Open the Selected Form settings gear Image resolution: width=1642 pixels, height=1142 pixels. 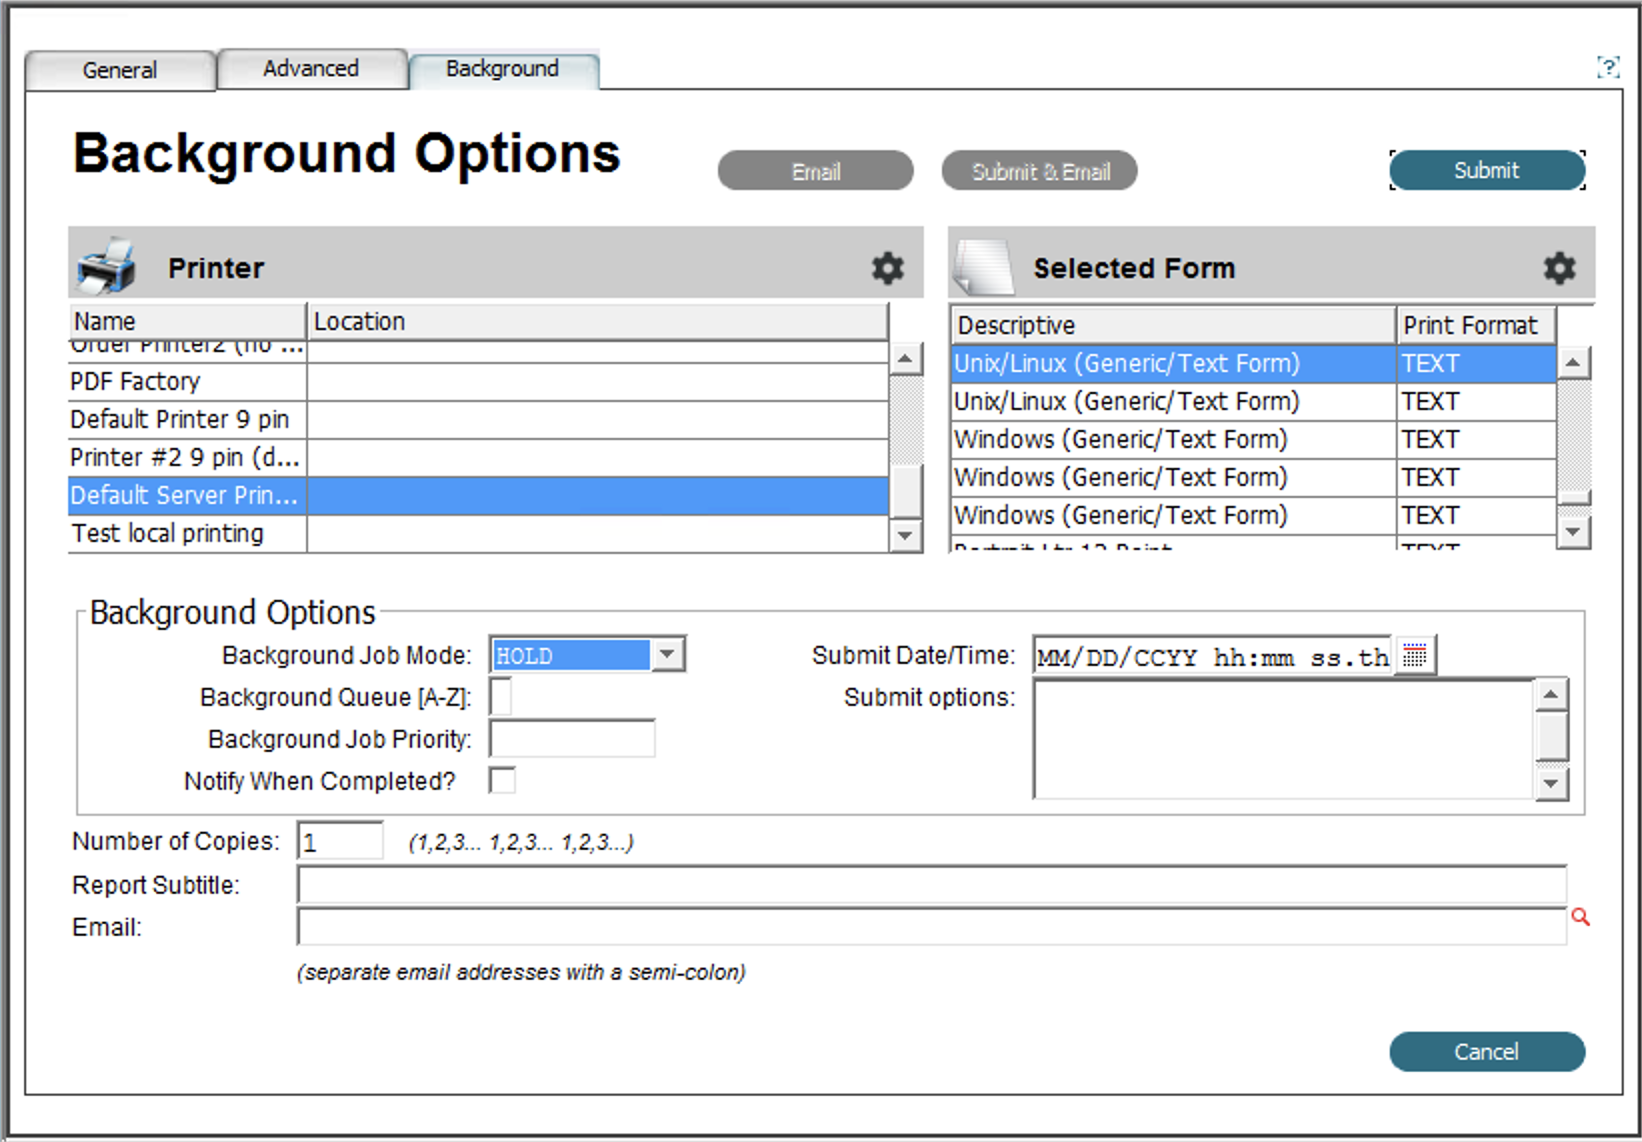[x=1559, y=268]
